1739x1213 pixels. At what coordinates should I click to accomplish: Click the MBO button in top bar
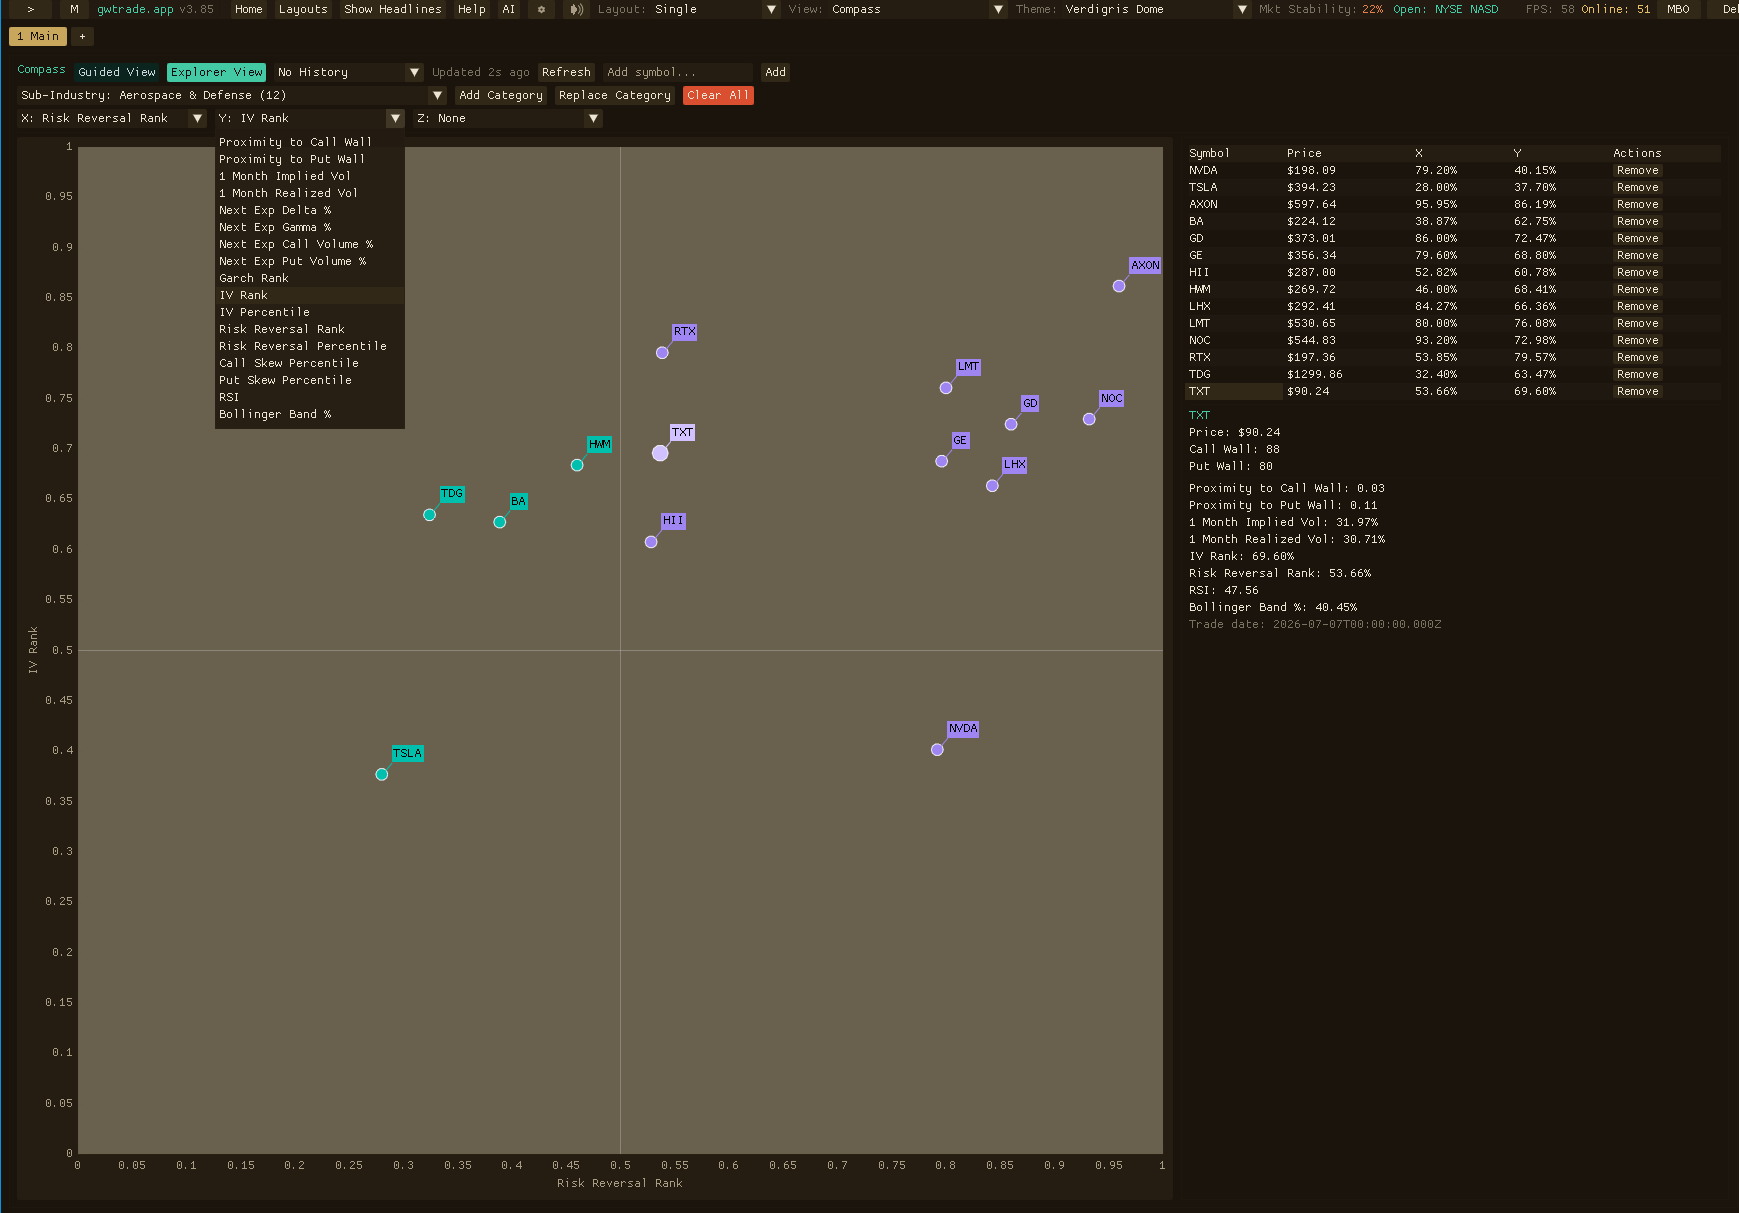coord(1678,9)
